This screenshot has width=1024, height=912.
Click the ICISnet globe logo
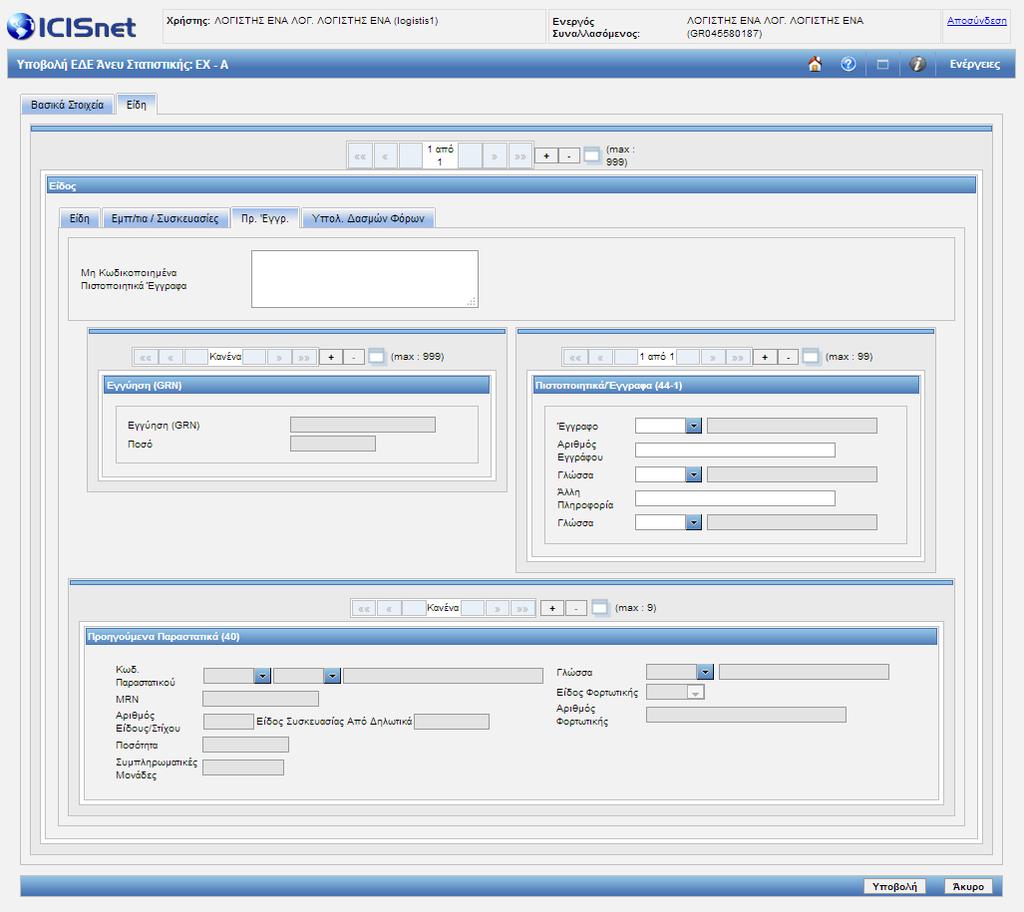pyautogui.click(x=71, y=27)
